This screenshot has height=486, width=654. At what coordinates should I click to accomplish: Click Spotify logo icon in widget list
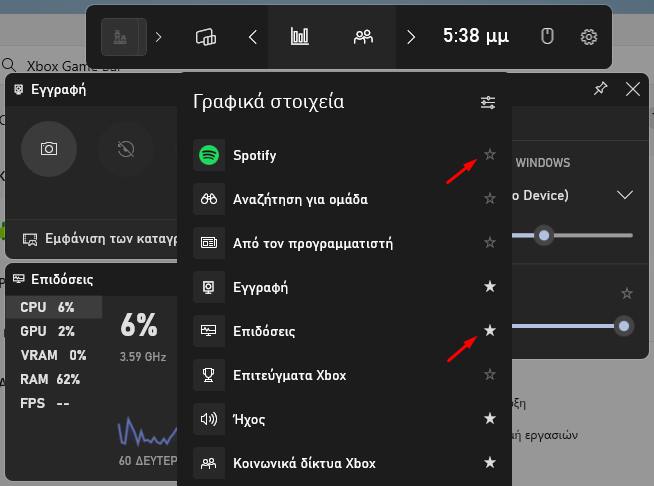coord(209,155)
